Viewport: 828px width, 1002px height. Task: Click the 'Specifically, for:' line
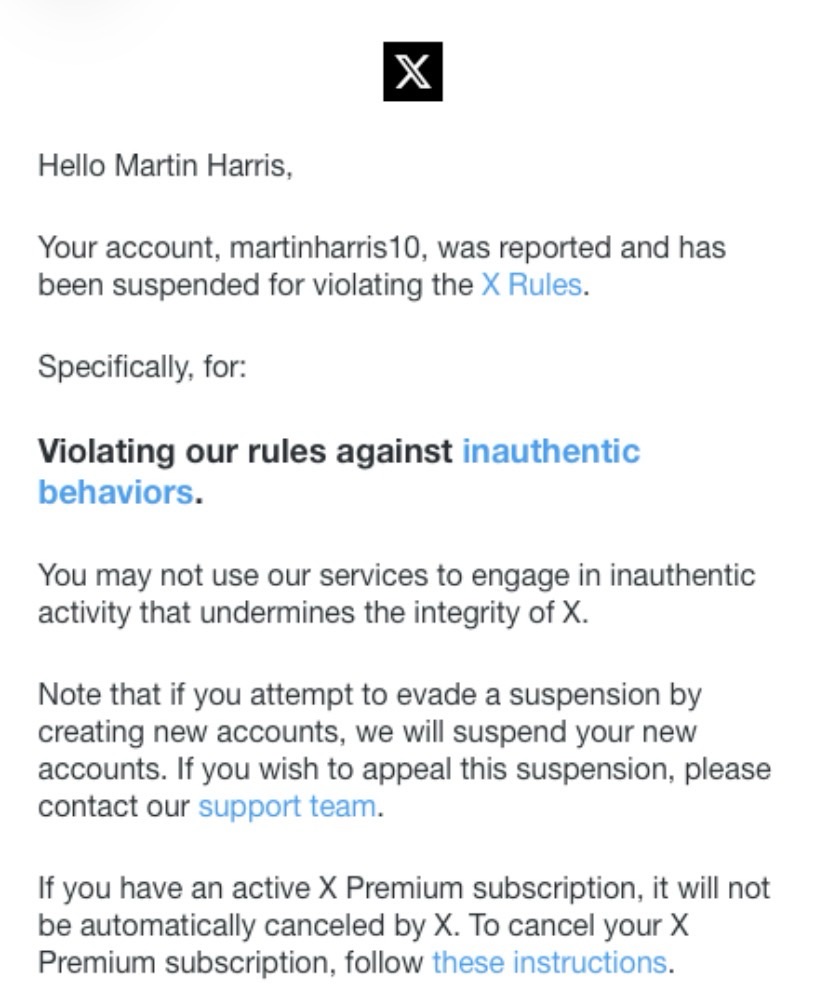coord(141,367)
